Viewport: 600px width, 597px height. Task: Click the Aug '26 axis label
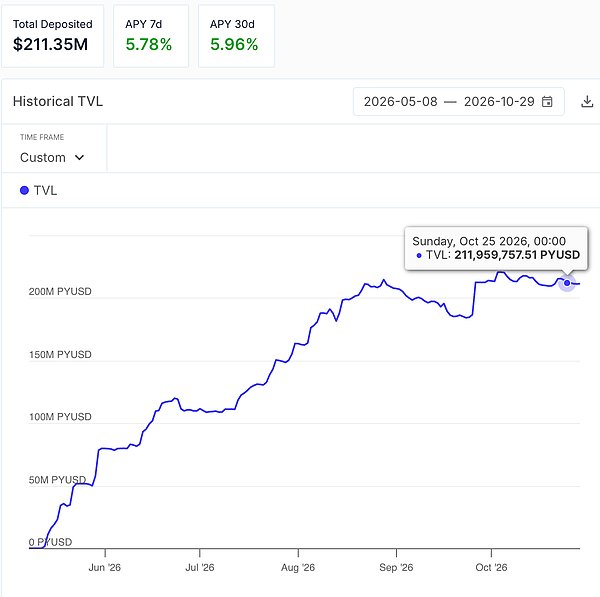click(x=298, y=568)
